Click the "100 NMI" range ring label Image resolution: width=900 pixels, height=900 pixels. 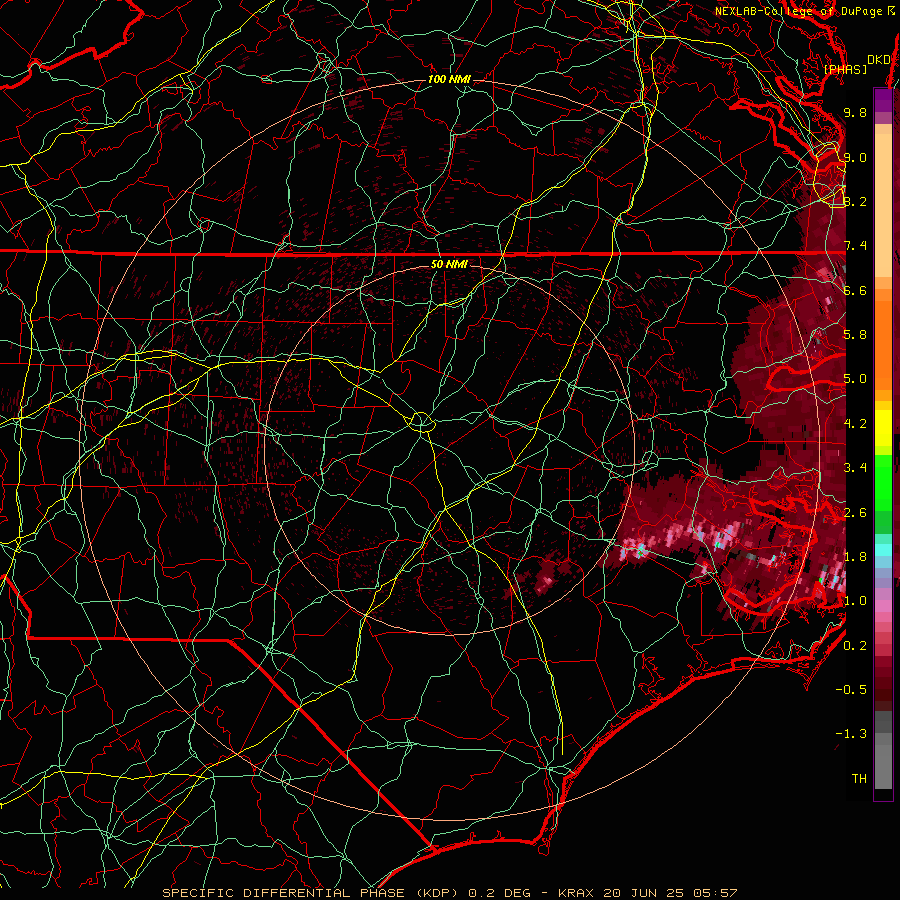point(449,79)
